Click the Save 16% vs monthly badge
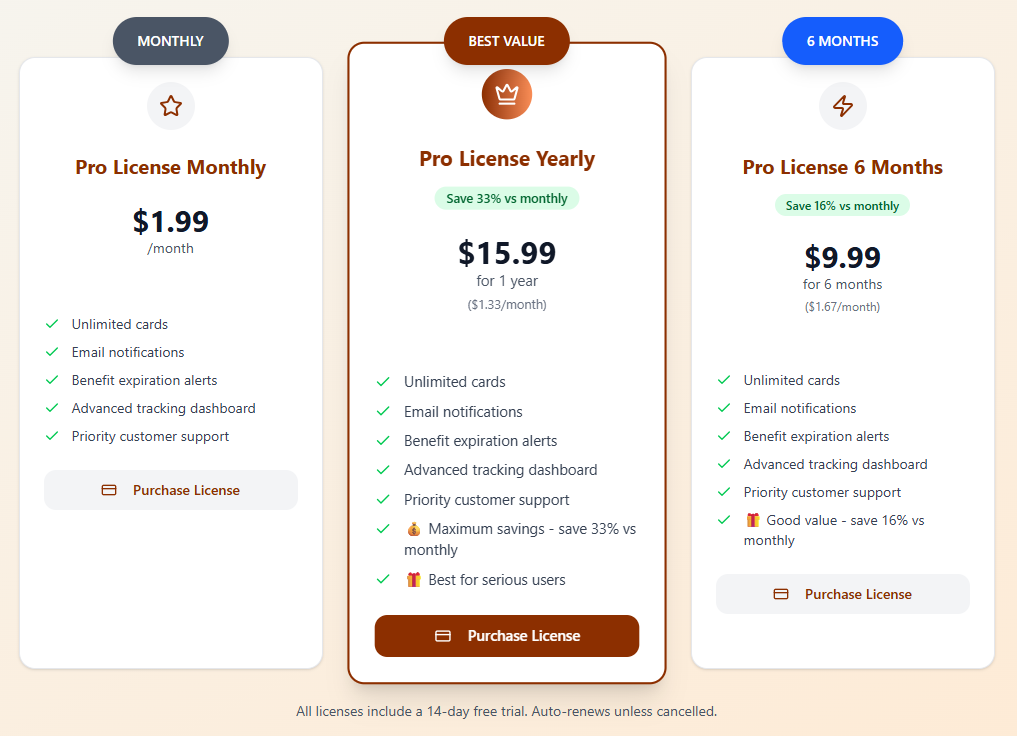 click(x=842, y=204)
